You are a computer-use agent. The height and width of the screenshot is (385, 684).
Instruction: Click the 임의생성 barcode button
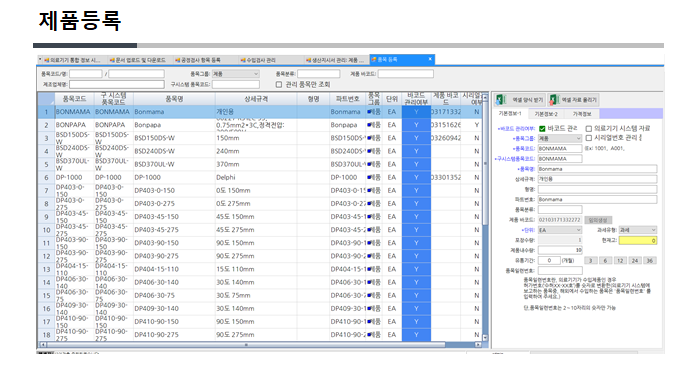point(598,220)
